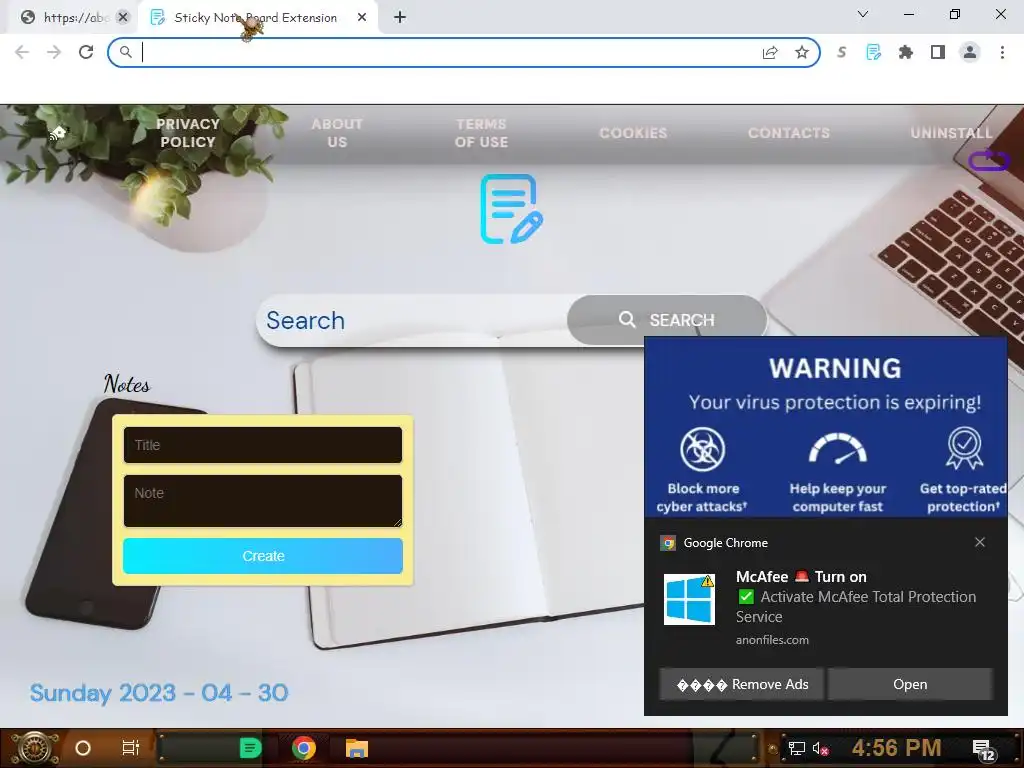Open the green notes app on taskbar
Image resolution: width=1024 pixels, height=768 pixels.
tap(250, 748)
